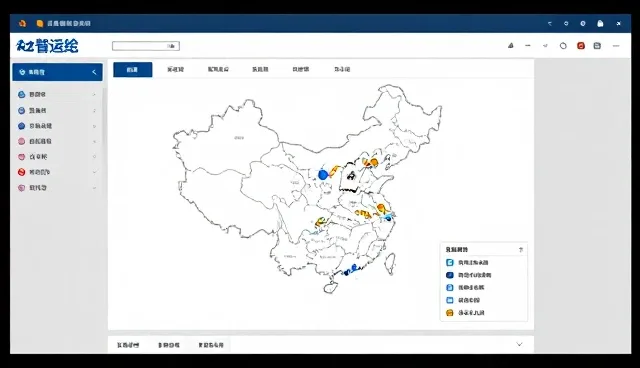Click the hollow circle icon in the header toolbar
The height and width of the screenshot is (368, 640).
tap(563, 46)
